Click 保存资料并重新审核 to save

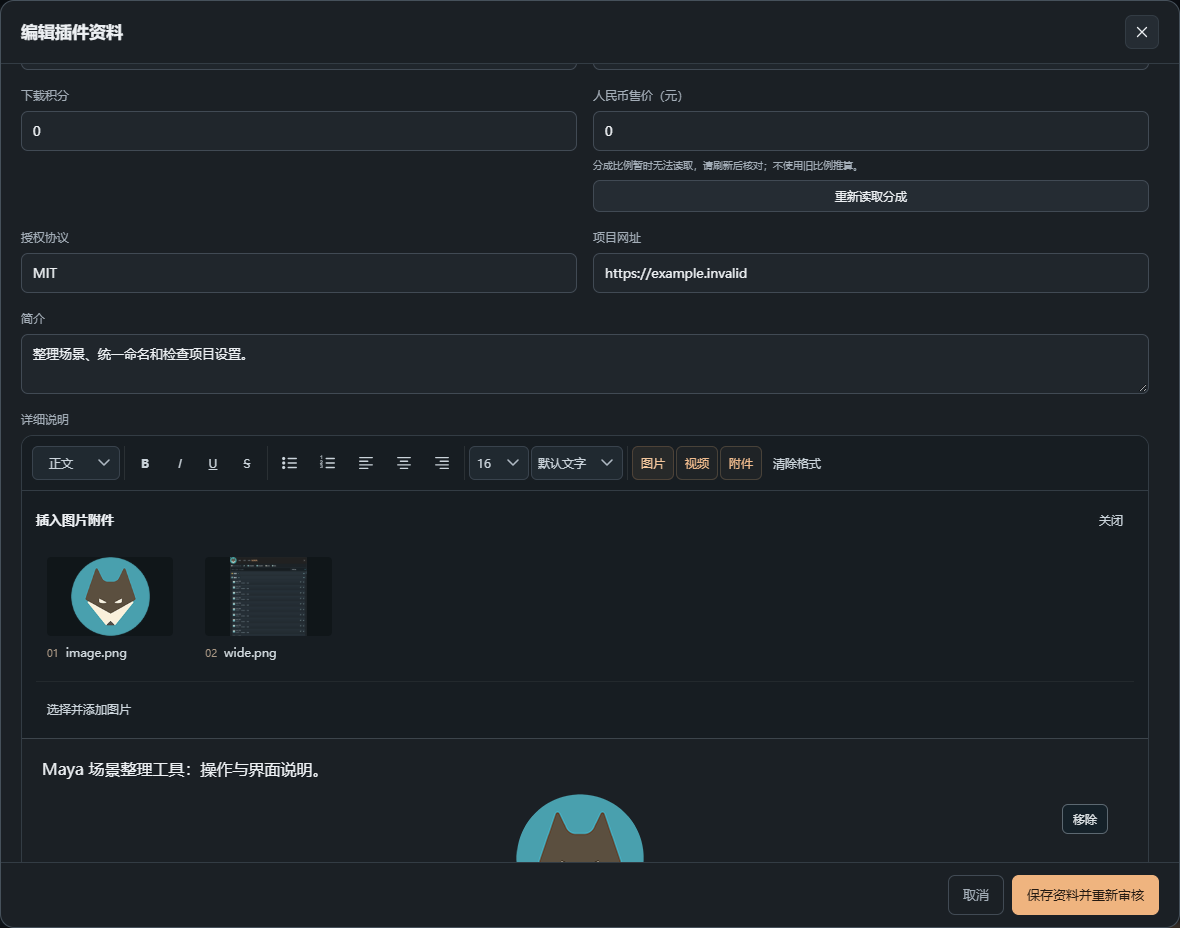pos(1085,895)
